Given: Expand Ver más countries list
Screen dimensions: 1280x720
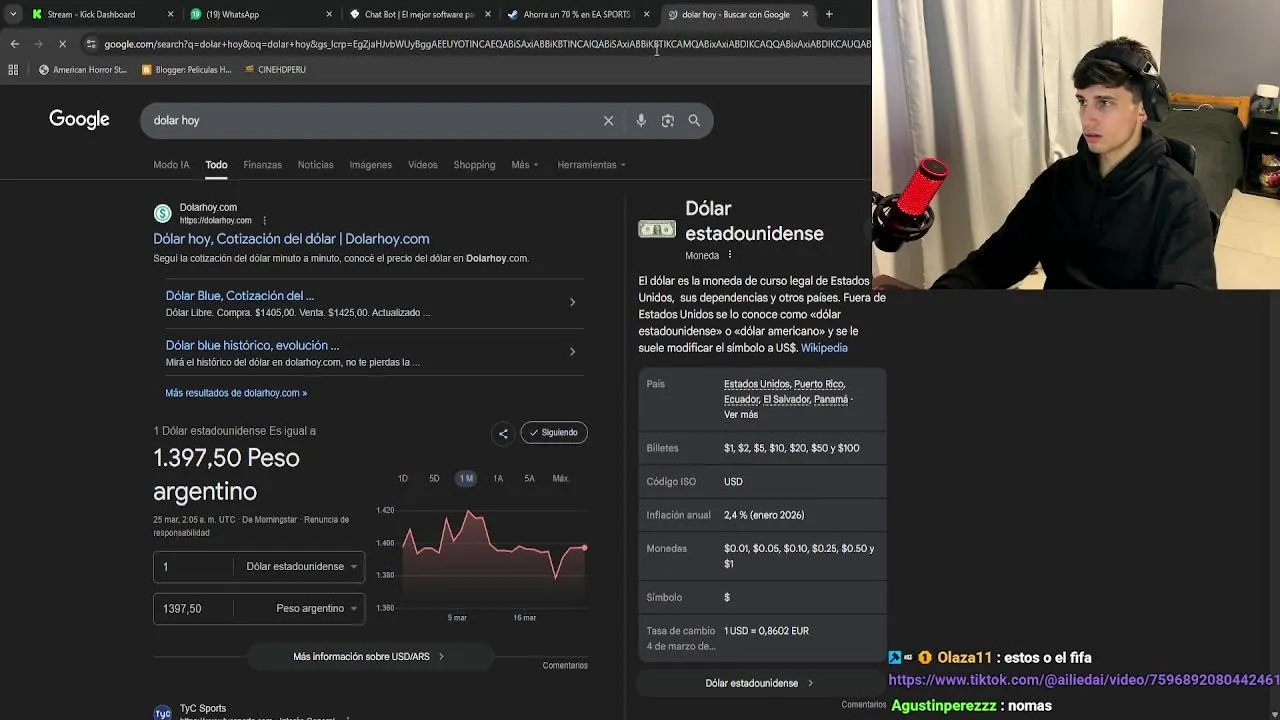Looking at the screenshot, I should click(x=741, y=415).
